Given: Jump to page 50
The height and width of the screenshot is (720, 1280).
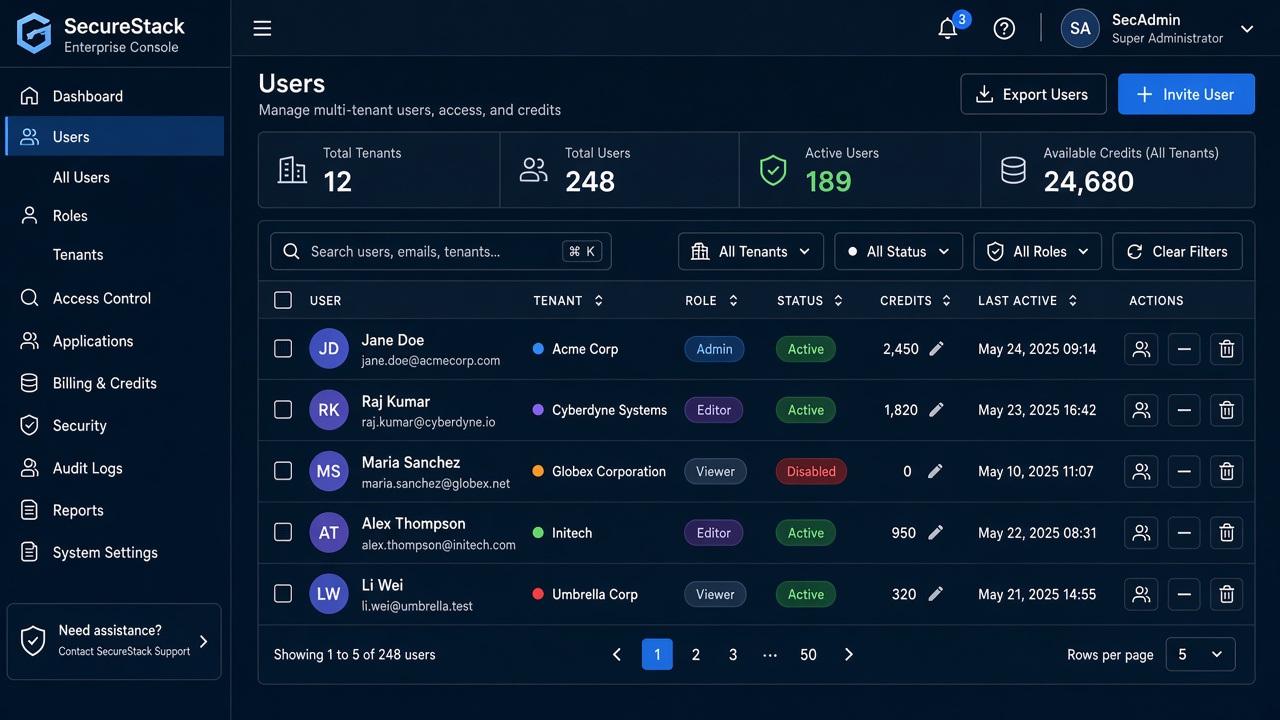Looking at the screenshot, I should pos(808,654).
